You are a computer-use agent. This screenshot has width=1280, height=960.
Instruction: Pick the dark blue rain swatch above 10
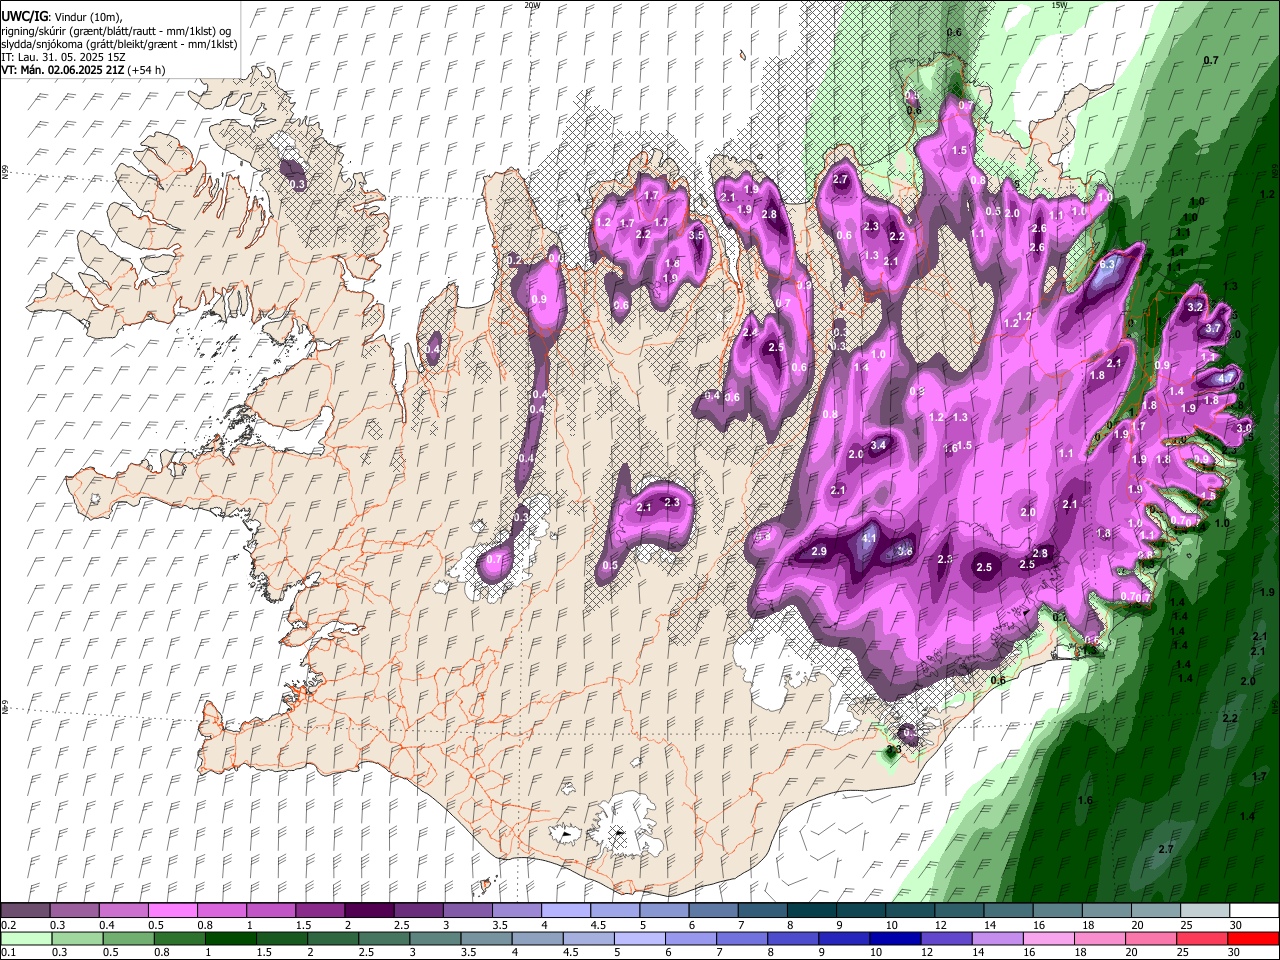tap(895, 938)
